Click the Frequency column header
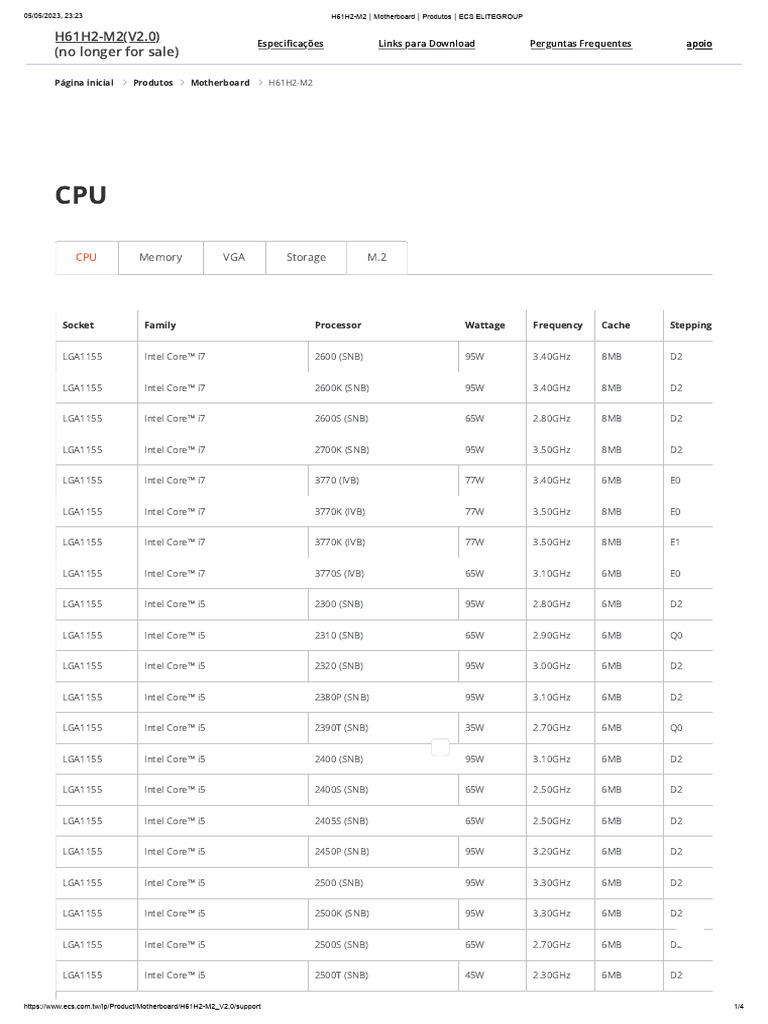The width and height of the screenshot is (768, 1024). tap(557, 325)
